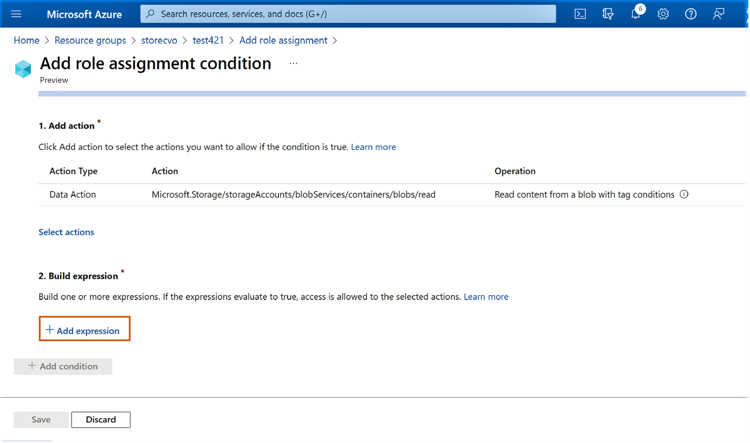Open Cloud Shell from top bar
The height and width of the screenshot is (443, 750).
[x=580, y=14]
